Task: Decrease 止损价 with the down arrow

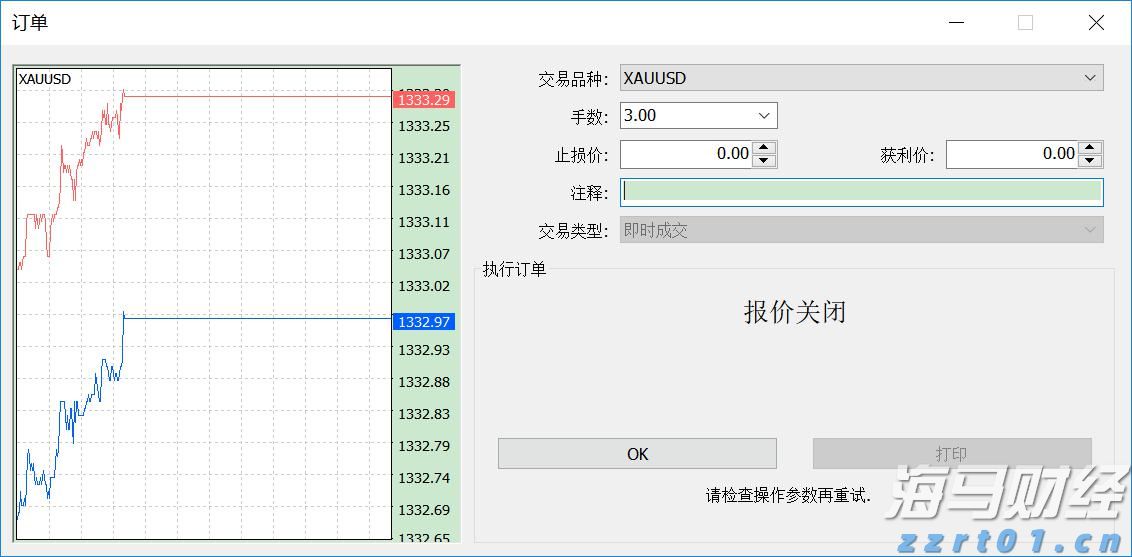Action: (x=764, y=160)
